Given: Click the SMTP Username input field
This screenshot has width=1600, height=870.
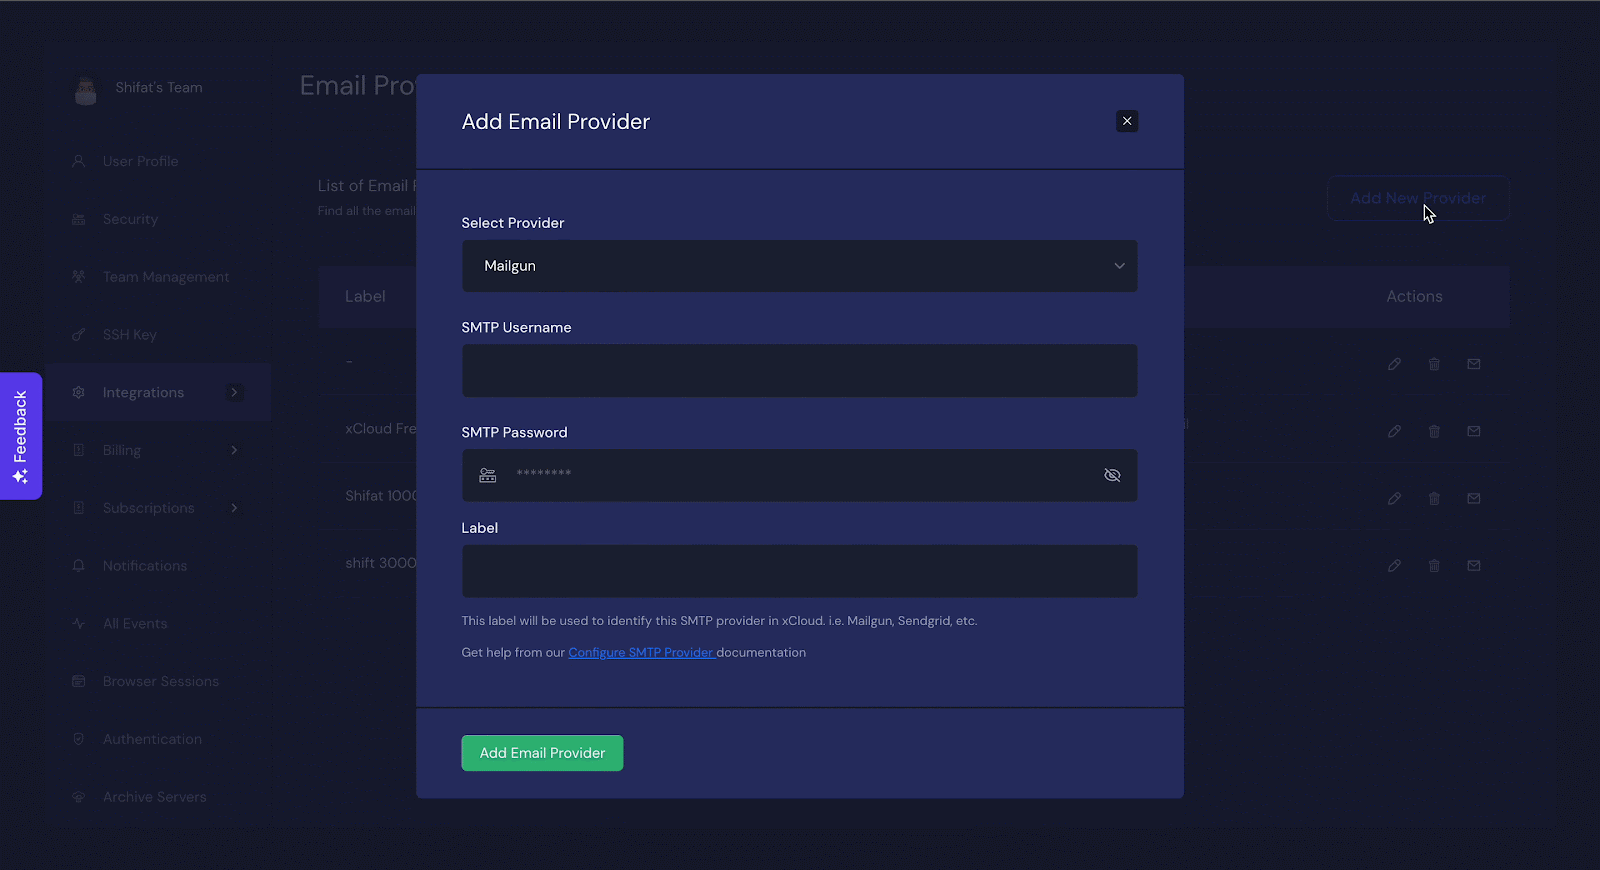Looking at the screenshot, I should 799,371.
